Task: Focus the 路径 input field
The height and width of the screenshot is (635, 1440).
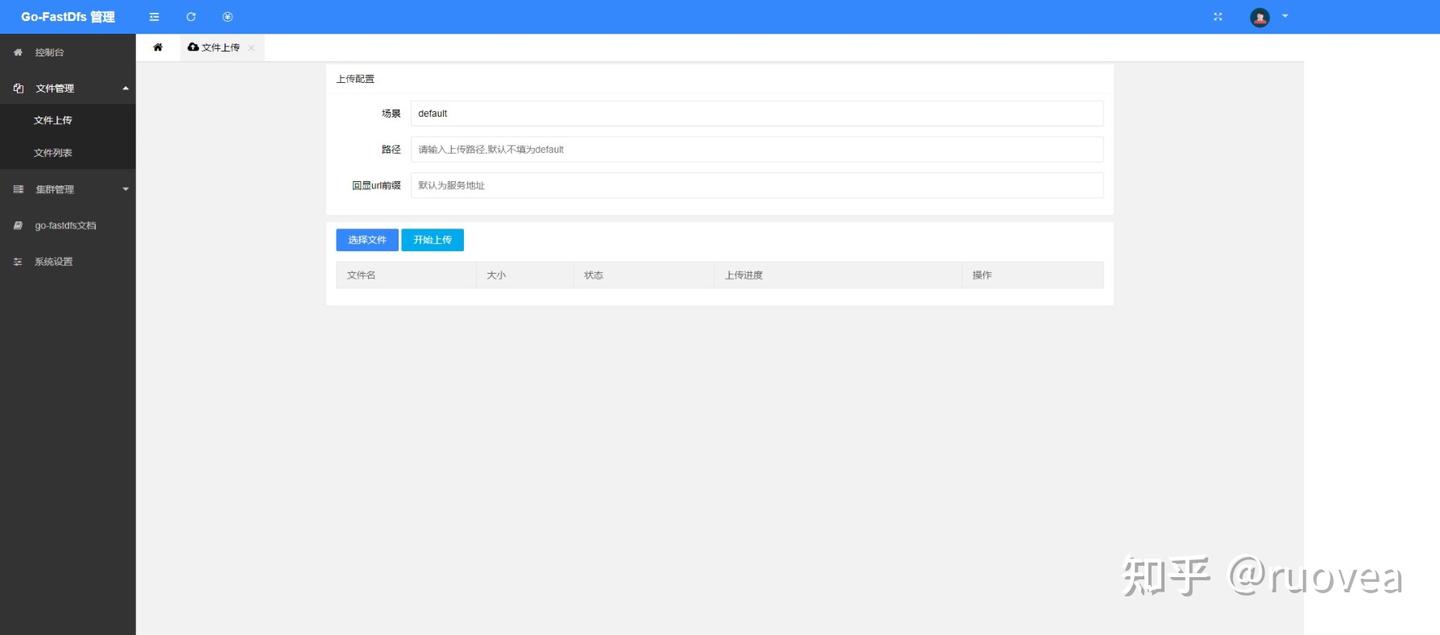Action: pos(757,149)
